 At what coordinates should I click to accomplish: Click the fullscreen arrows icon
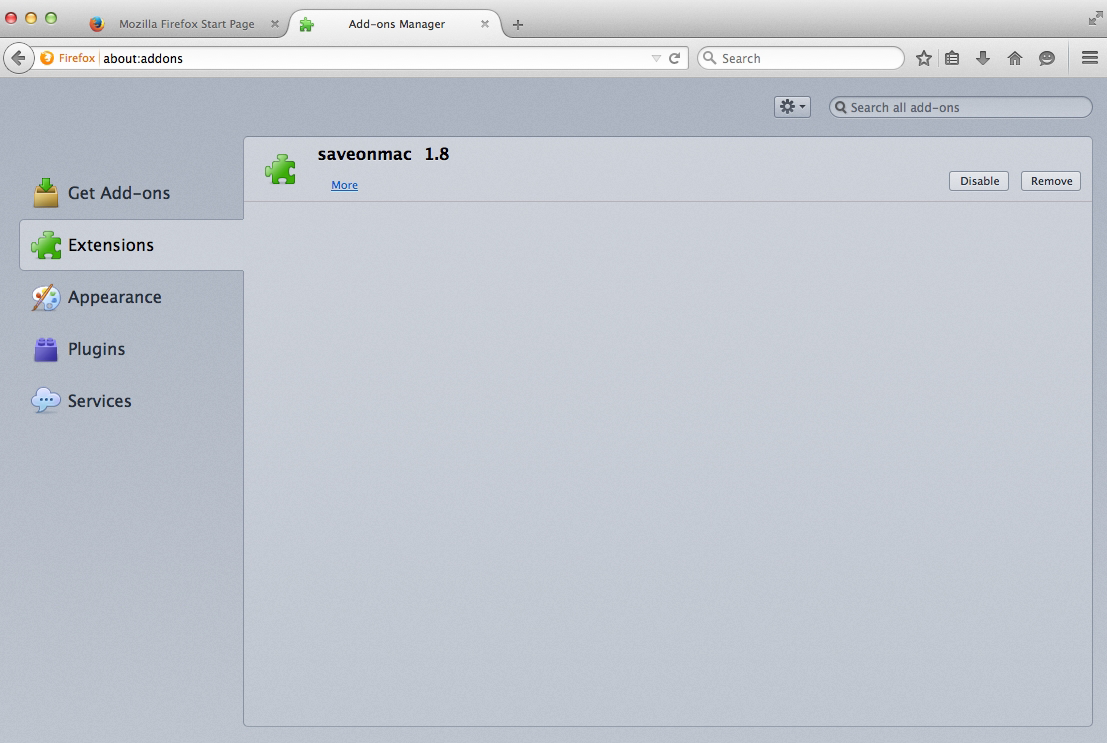click(x=1095, y=18)
